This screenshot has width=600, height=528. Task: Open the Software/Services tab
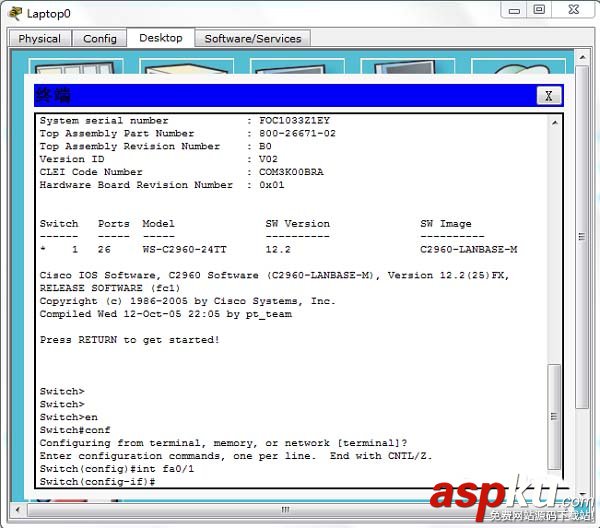(253, 39)
